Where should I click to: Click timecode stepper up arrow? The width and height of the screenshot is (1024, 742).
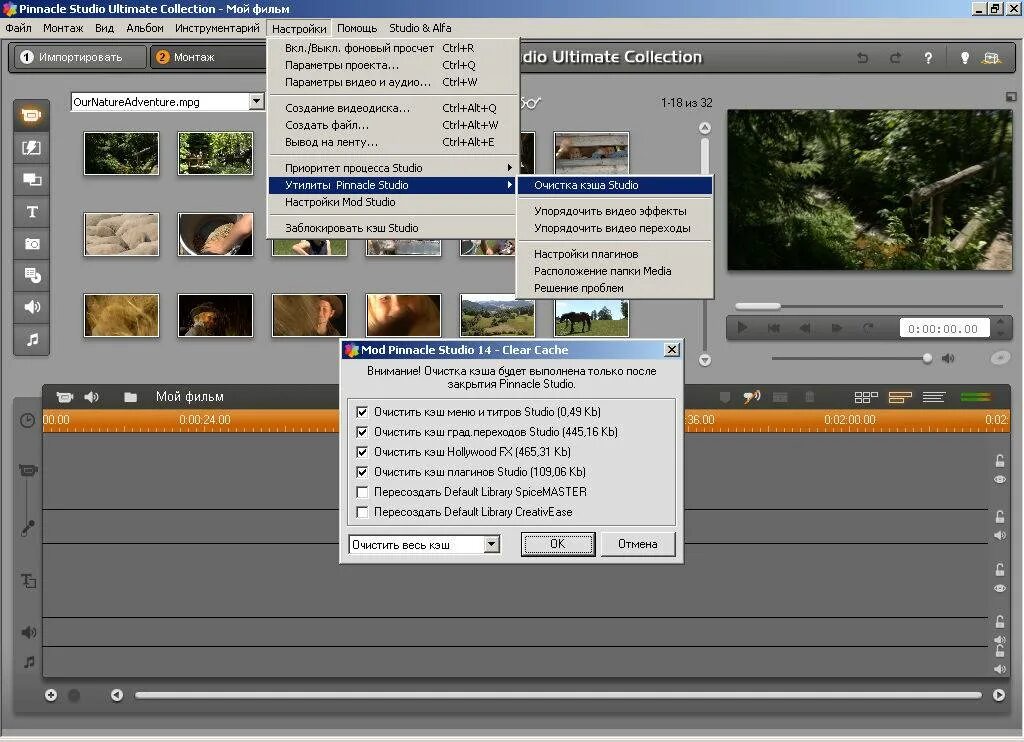pyautogui.click(x=1000, y=323)
